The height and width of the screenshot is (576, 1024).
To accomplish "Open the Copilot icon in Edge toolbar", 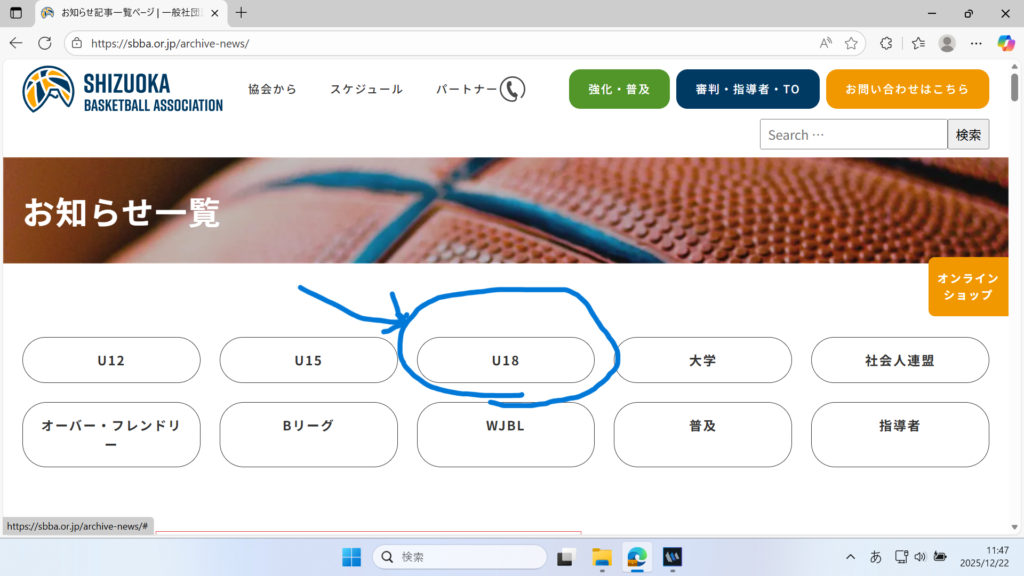I will [x=1005, y=43].
